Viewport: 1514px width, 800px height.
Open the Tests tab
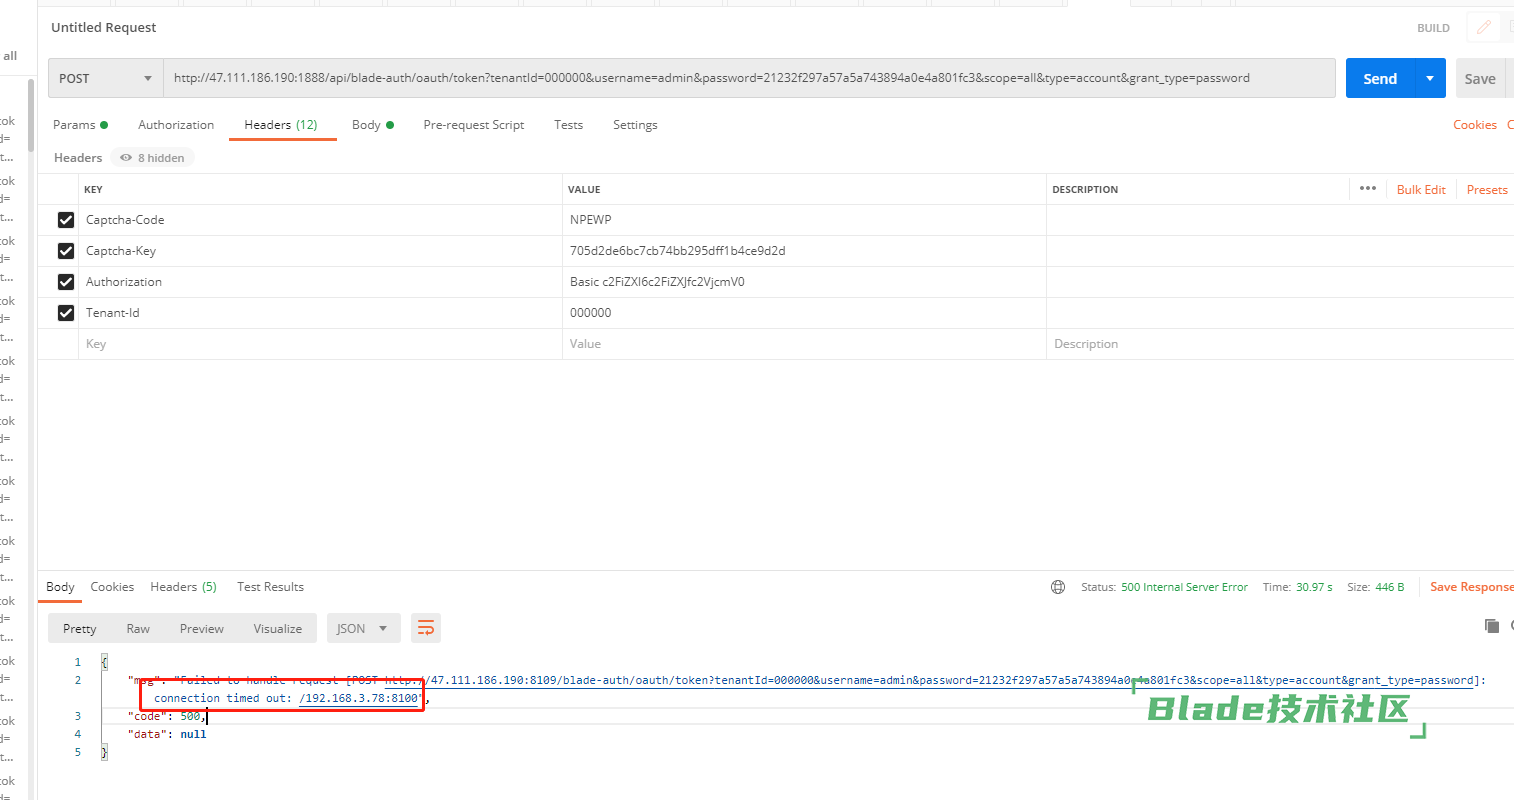(x=569, y=125)
